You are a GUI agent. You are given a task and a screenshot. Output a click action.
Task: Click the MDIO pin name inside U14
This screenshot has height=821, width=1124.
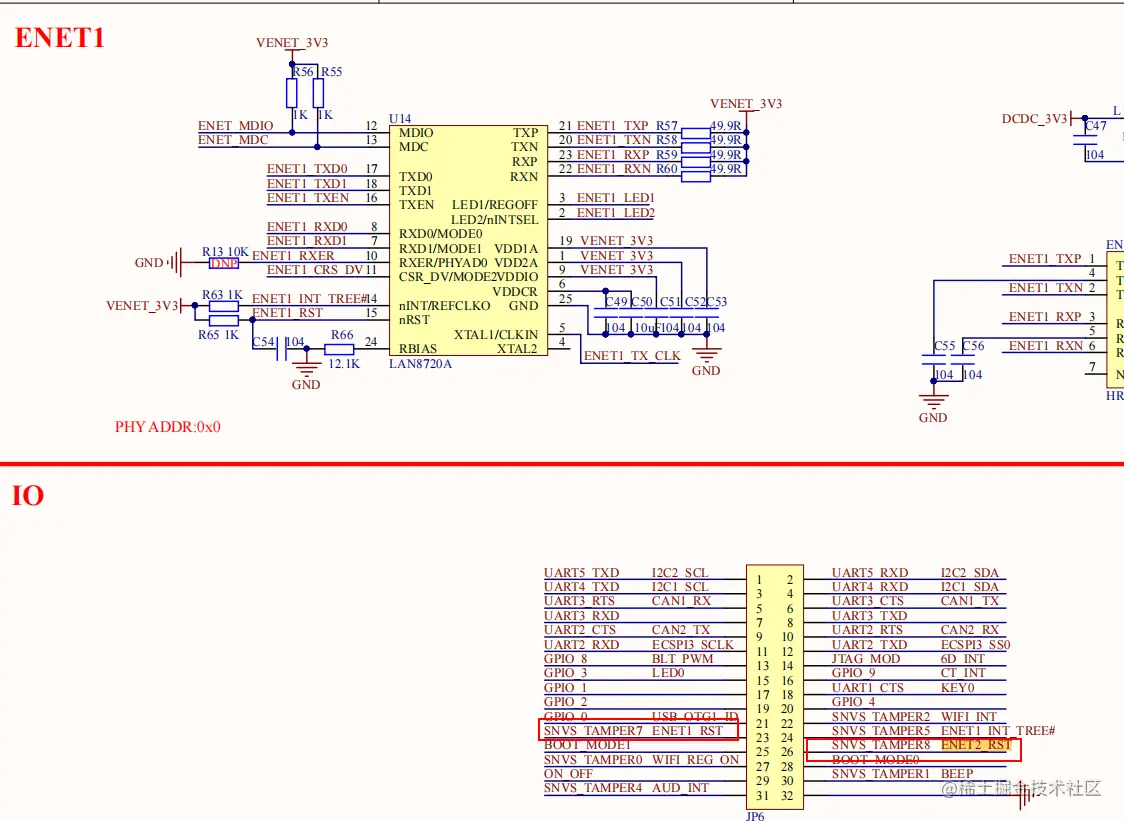click(x=416, y=133)
